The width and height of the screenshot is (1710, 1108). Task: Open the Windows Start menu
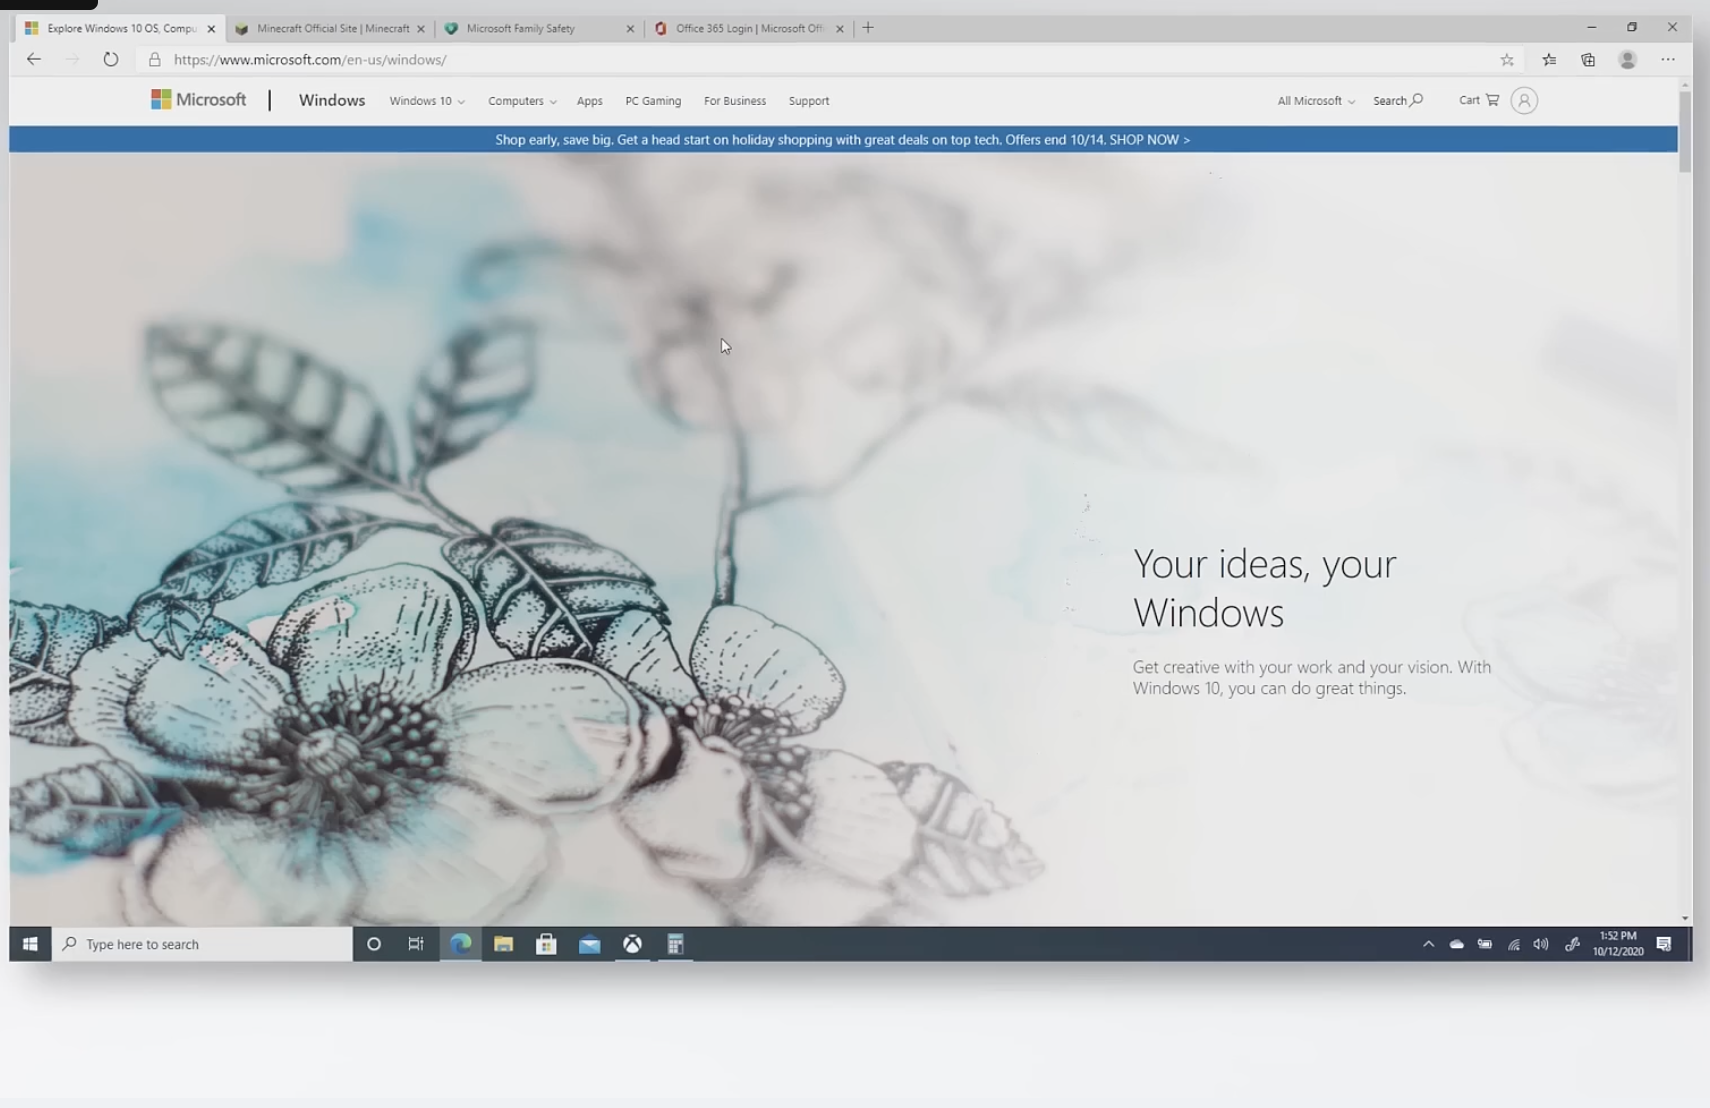click(x=30, y=944)
